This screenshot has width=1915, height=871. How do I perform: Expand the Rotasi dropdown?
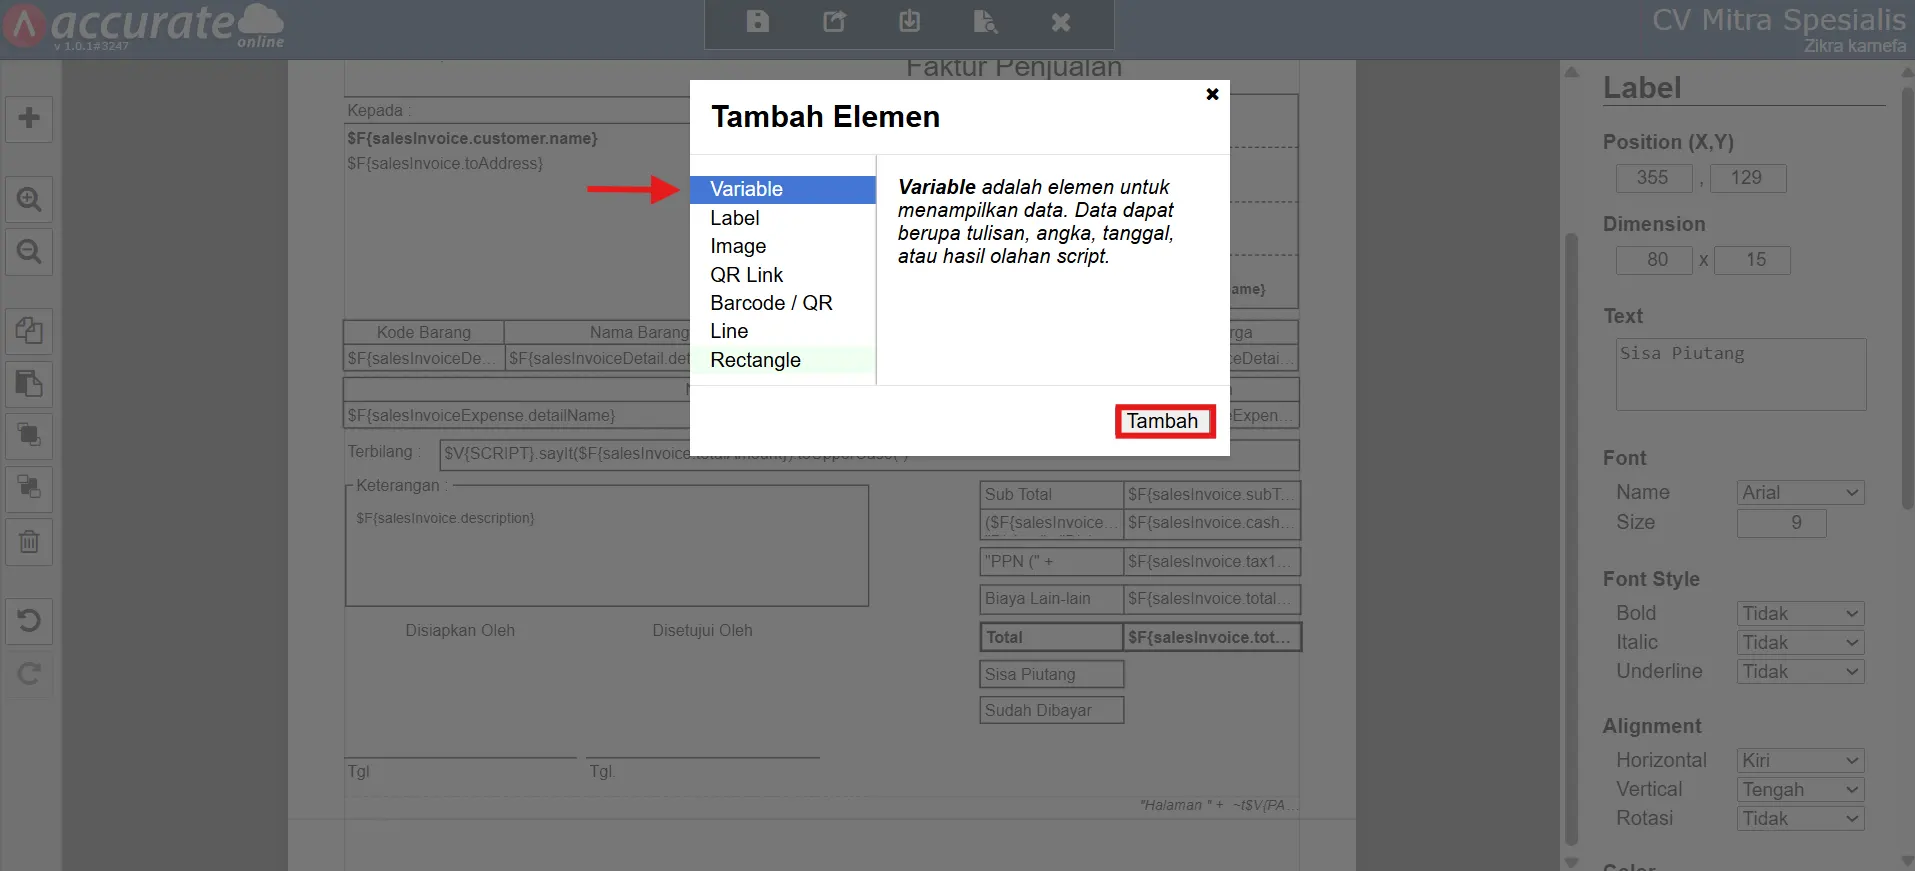click(x=1800, y=819)
